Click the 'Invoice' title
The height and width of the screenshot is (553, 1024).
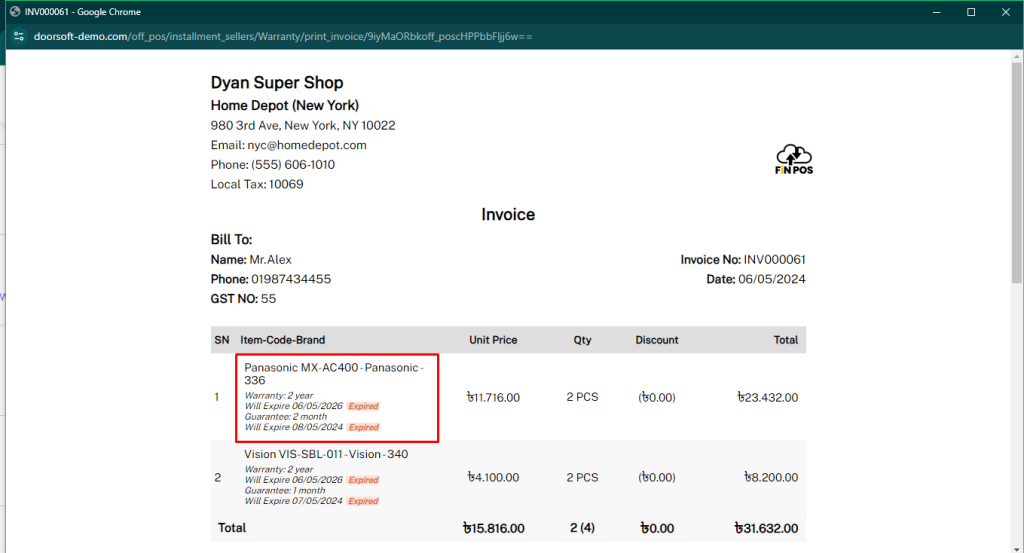(508, 215)
